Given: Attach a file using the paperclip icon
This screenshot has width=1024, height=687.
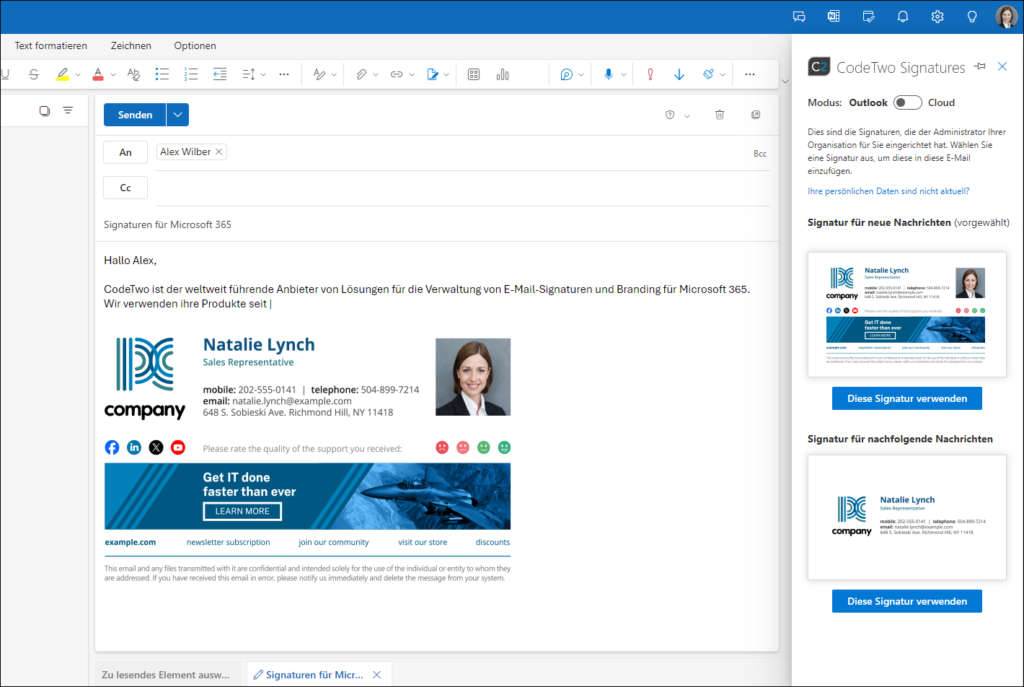Looking at the screenshot, I should click(x=362, y=74).
